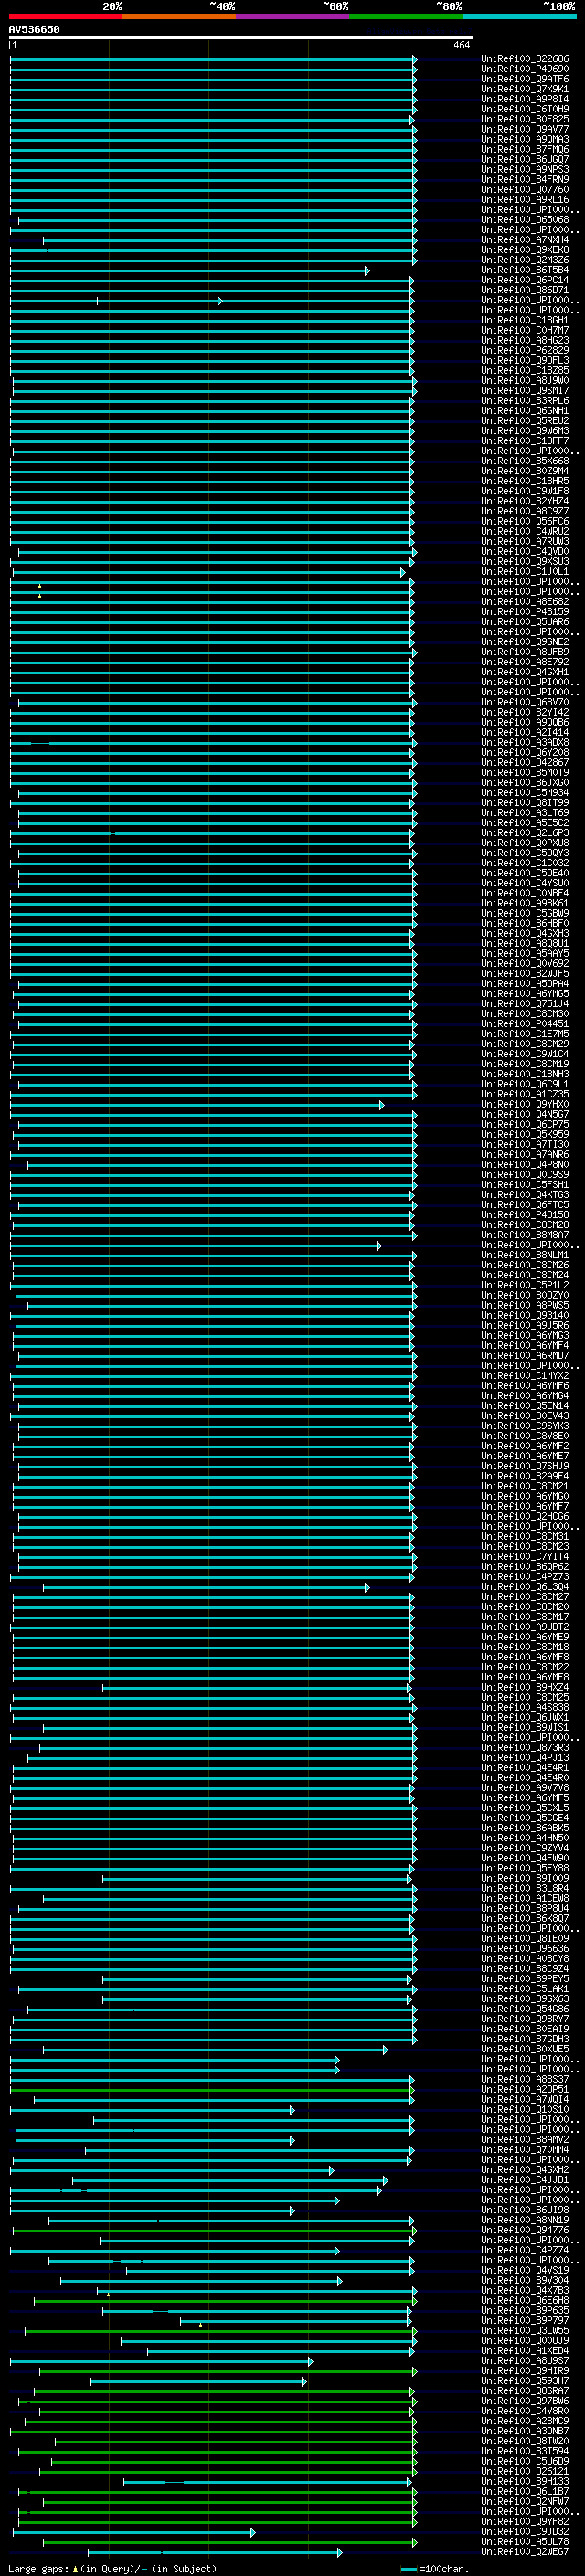Select the UniRef100_C1BGH1 label
The width and height of the screenshot is (585, 2576).
(524, 320)
